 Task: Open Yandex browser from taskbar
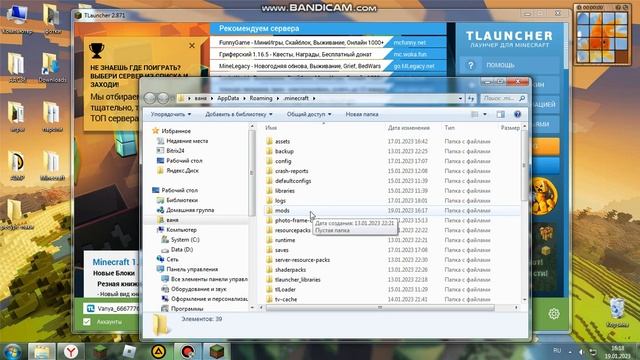(71, 351)
